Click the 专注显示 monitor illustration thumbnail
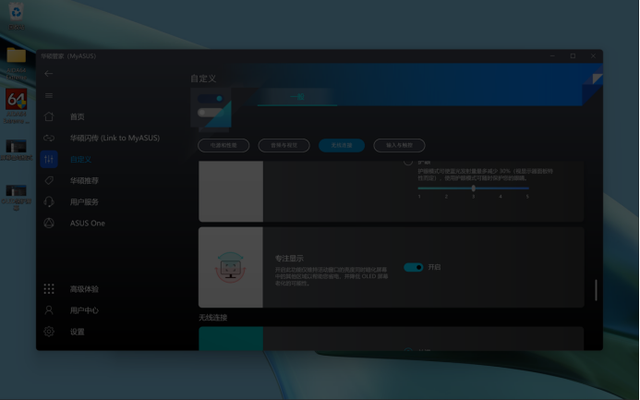640x400 pixels. [231, 267]
